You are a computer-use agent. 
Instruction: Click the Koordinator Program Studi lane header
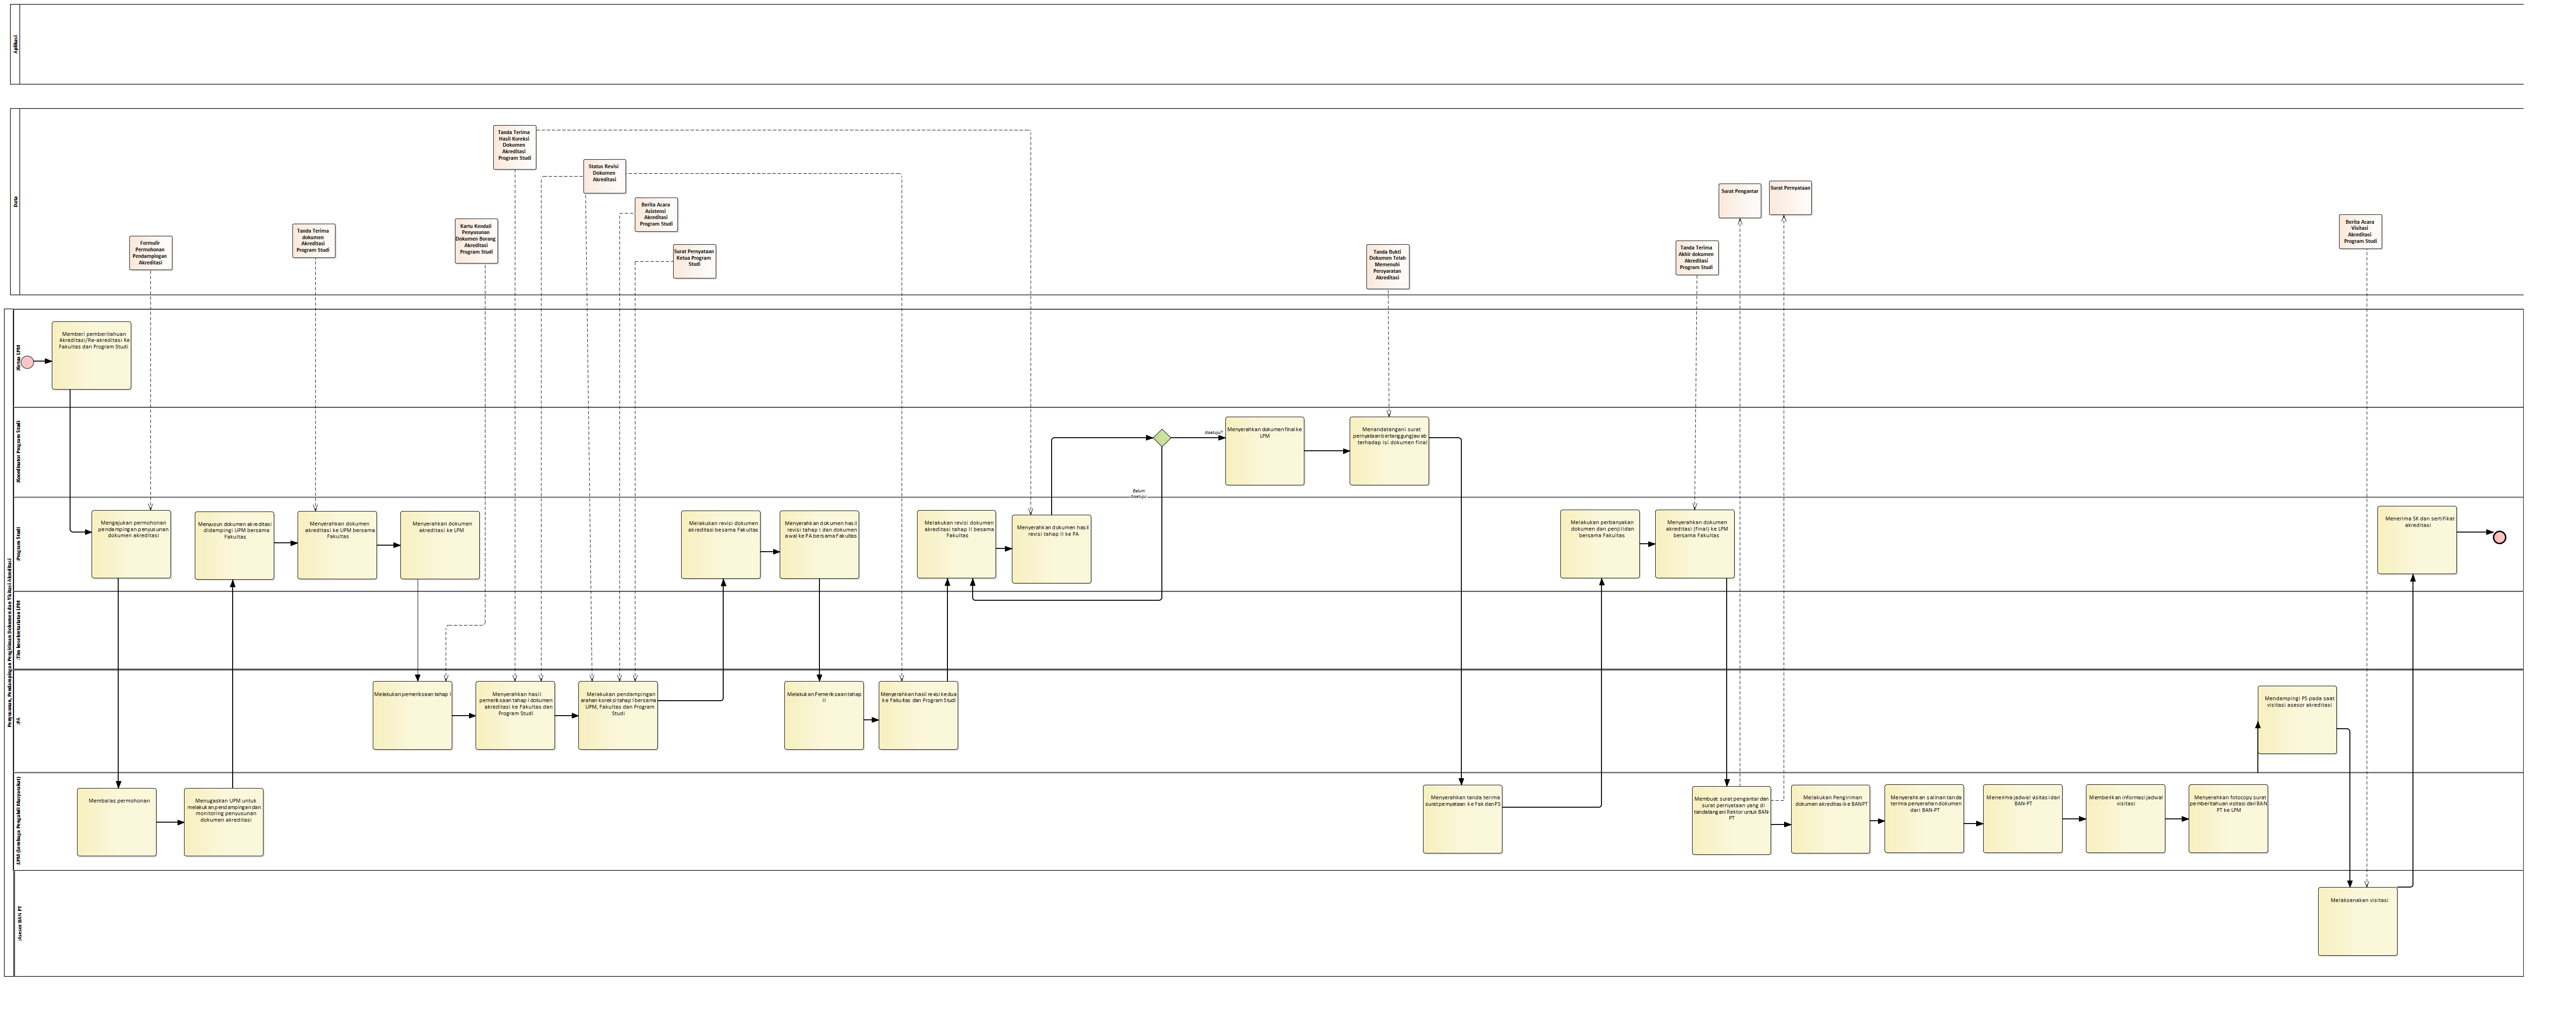pyautogui.click(x=18, y=452)
